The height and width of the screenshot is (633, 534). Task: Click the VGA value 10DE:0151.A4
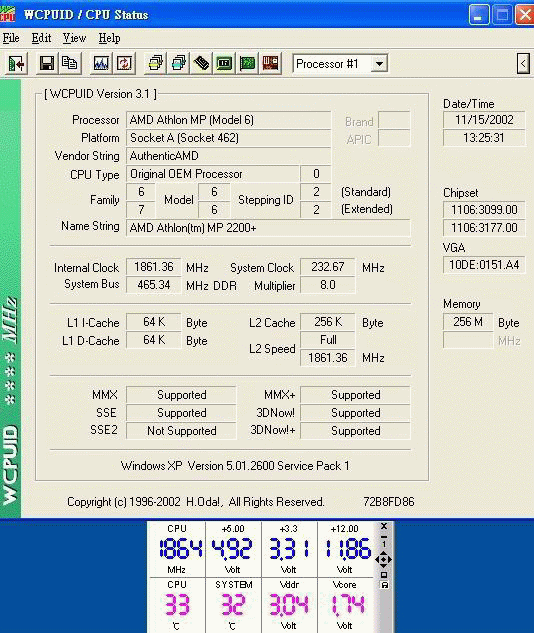coord(484,265)
